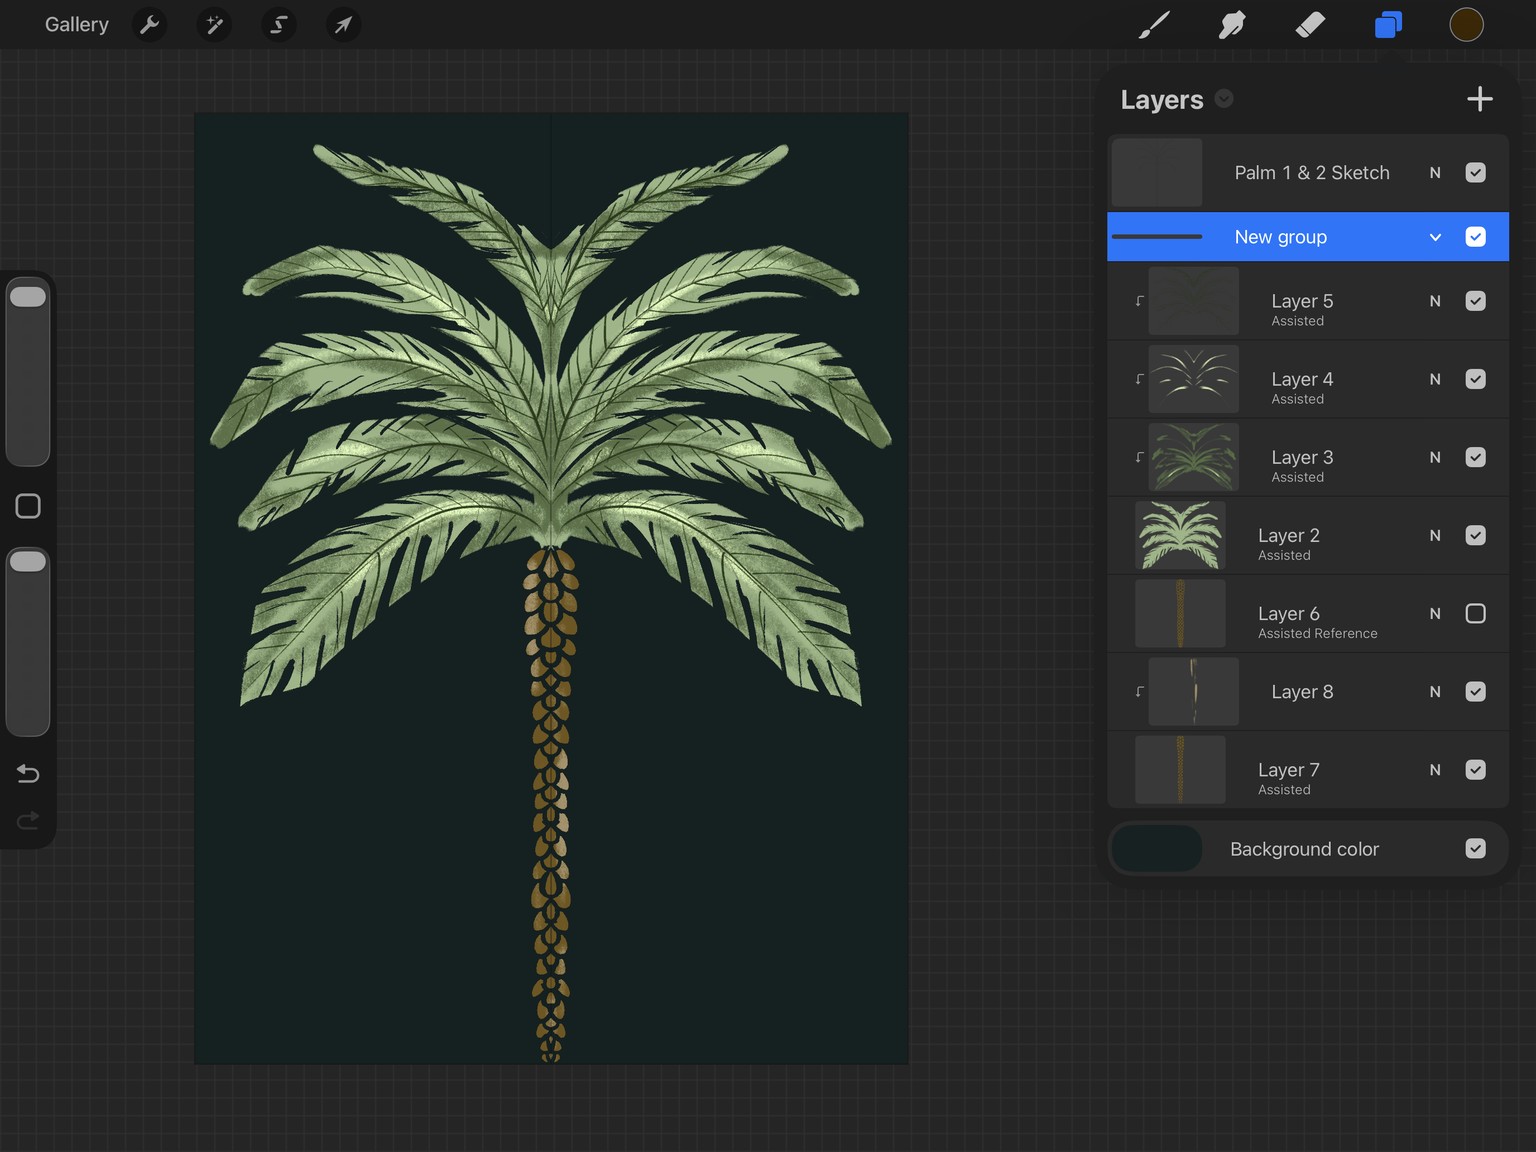This screenshot has width=1536, height=1152.
Task: Tap the square modify button in sidebar
Action: tap(28, 506)
